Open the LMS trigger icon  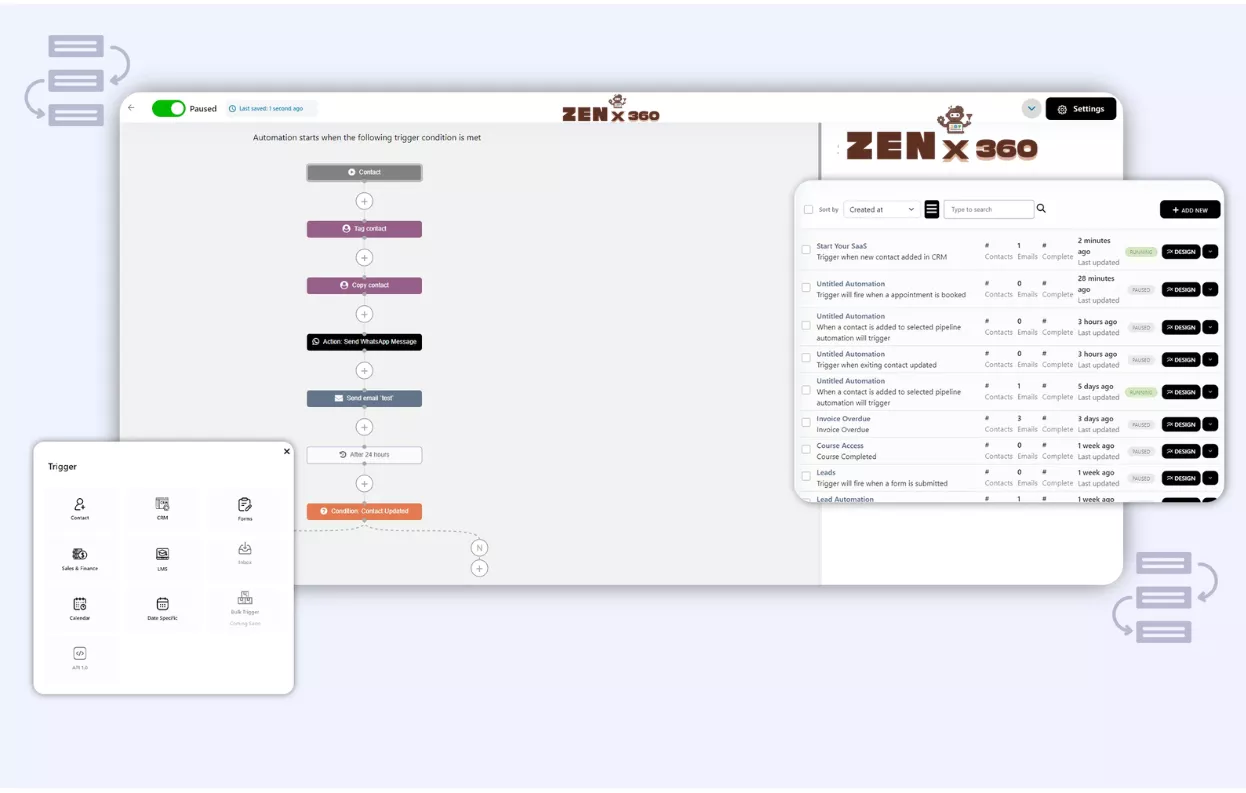coord(162,555)
